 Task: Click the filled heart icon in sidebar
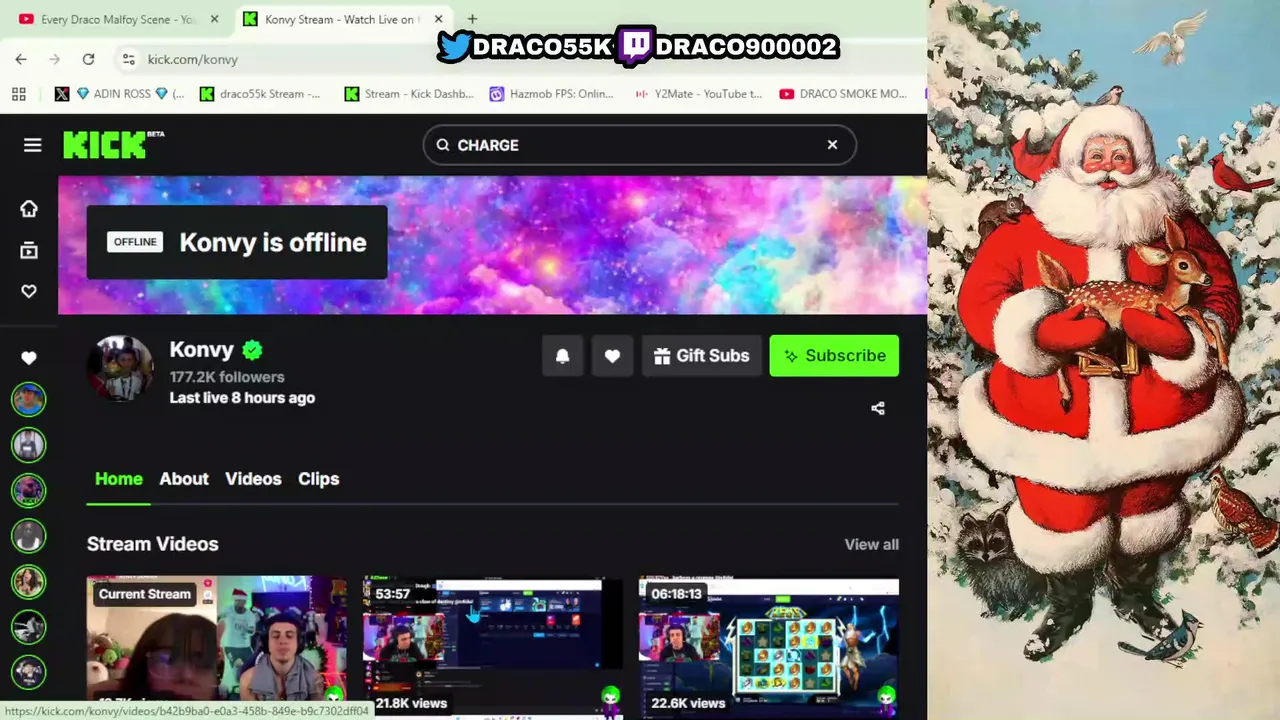[x=29, y=358]
